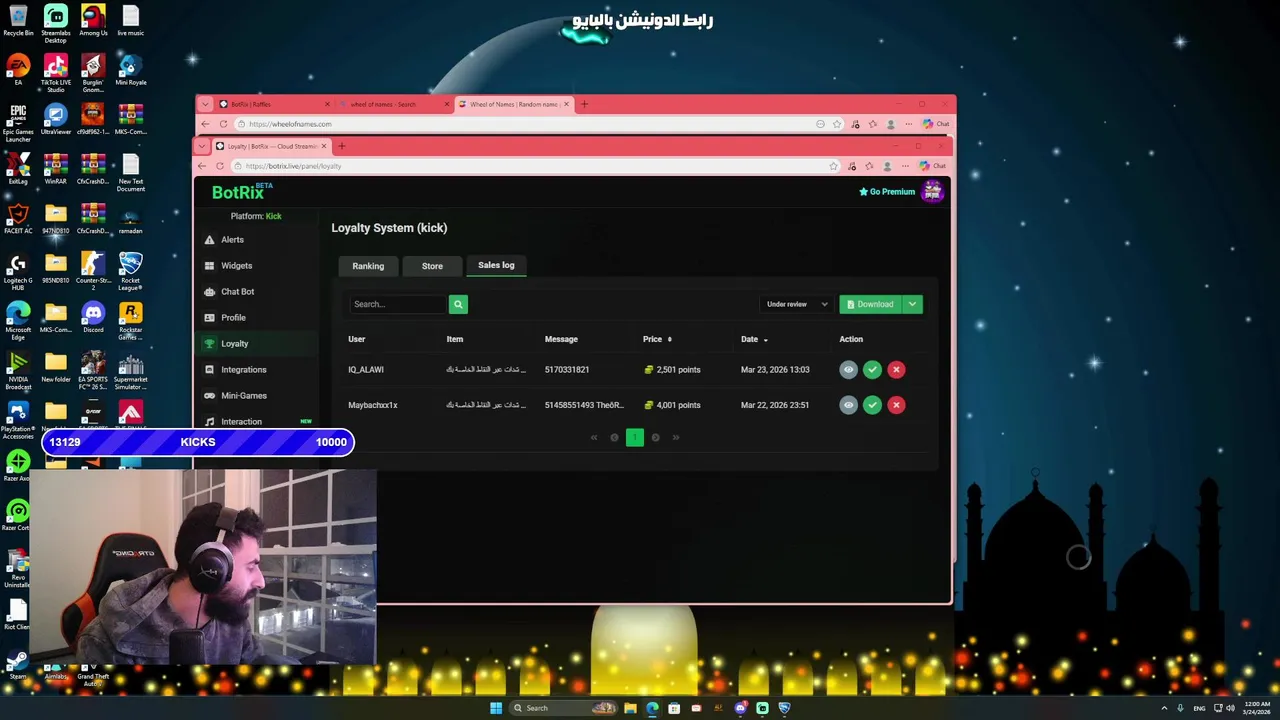This screenshot has width=1280, height=720.
Task: Open Profile in BotRix sidebar
Action: 233,318
